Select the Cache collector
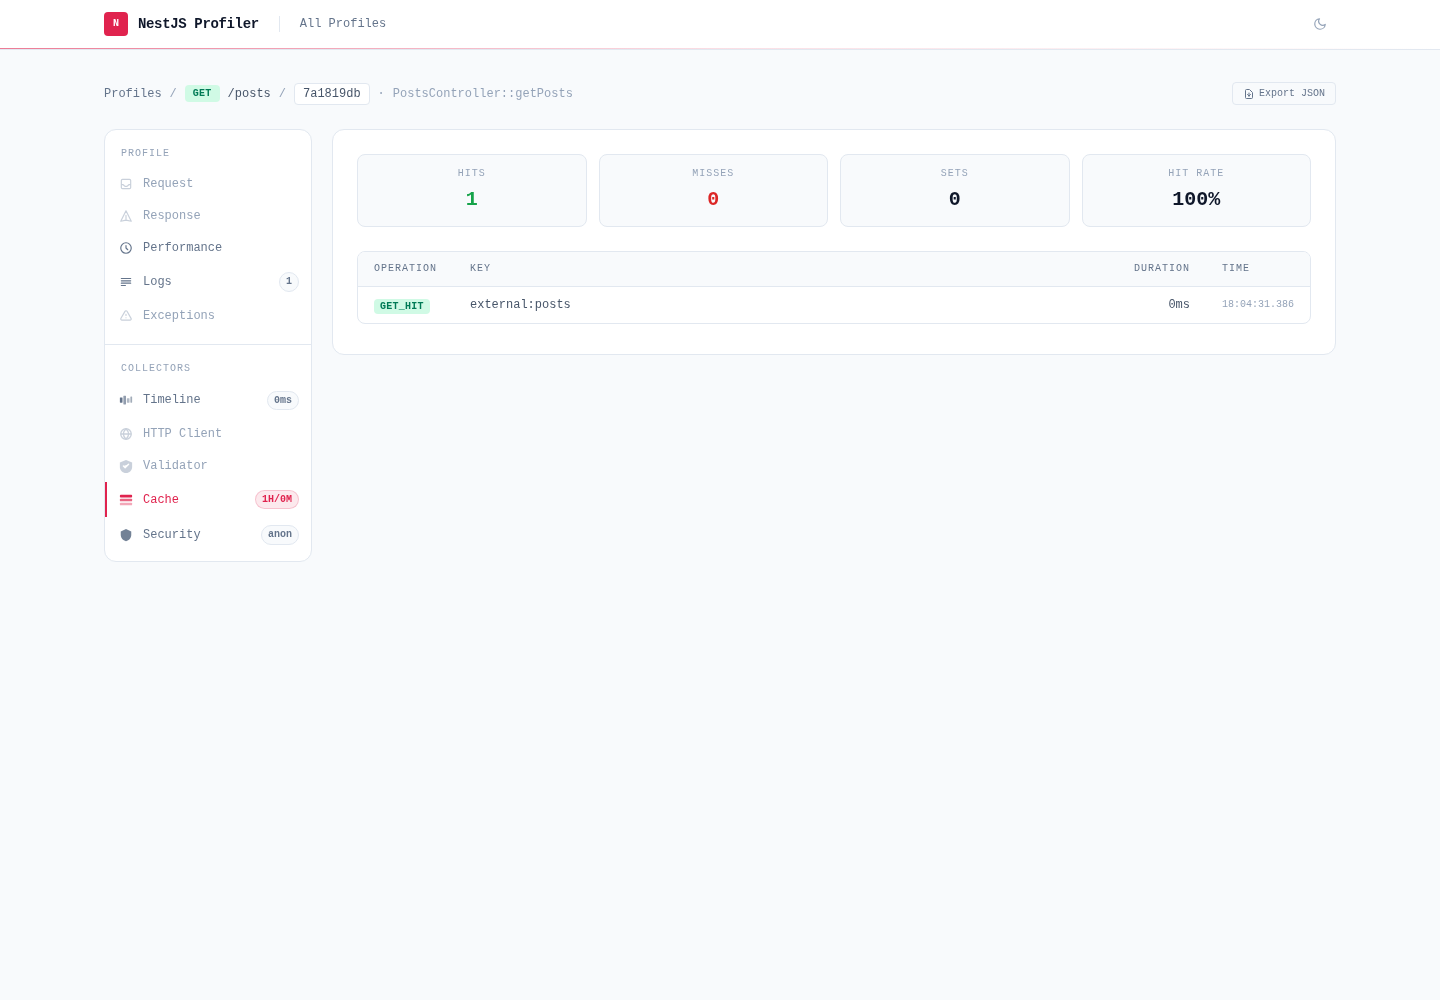This screenshot has width=1440, height=1000. pos(208,500)
